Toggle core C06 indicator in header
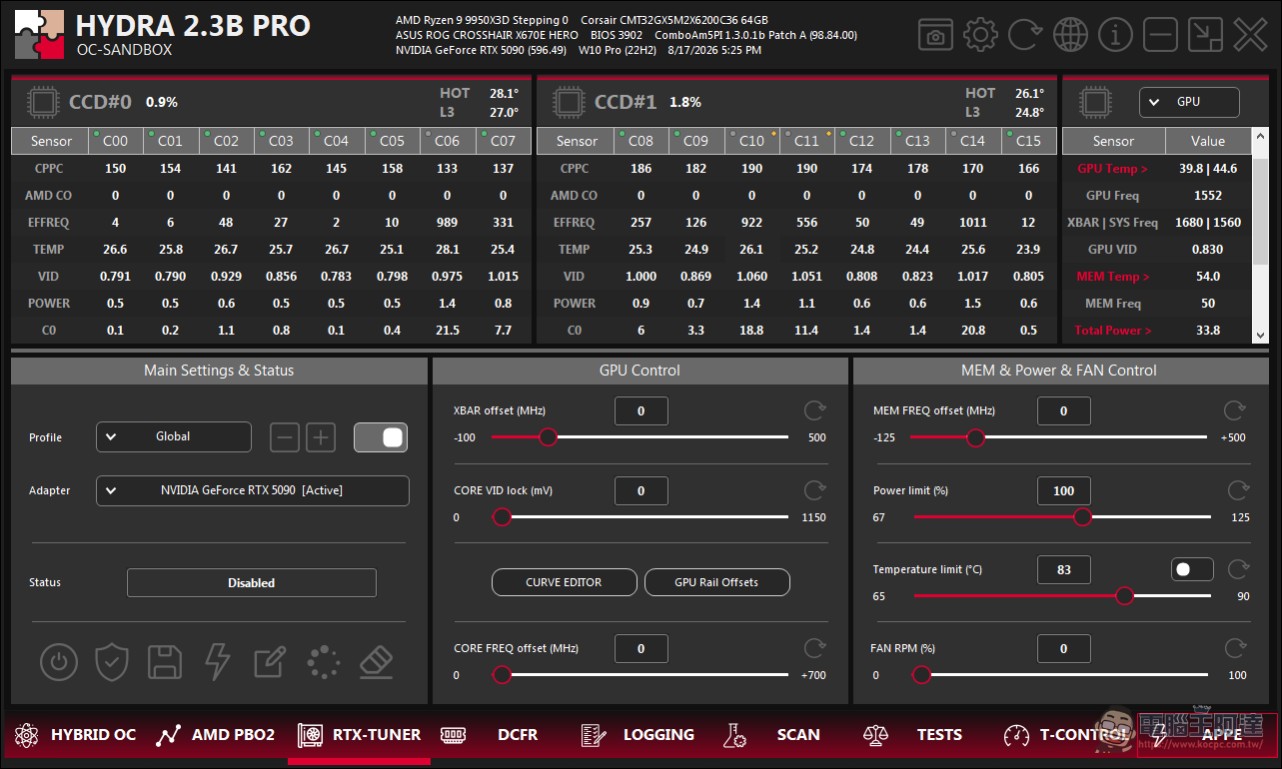Viewport: 1282px width, 769px height. tap(428, 132)
